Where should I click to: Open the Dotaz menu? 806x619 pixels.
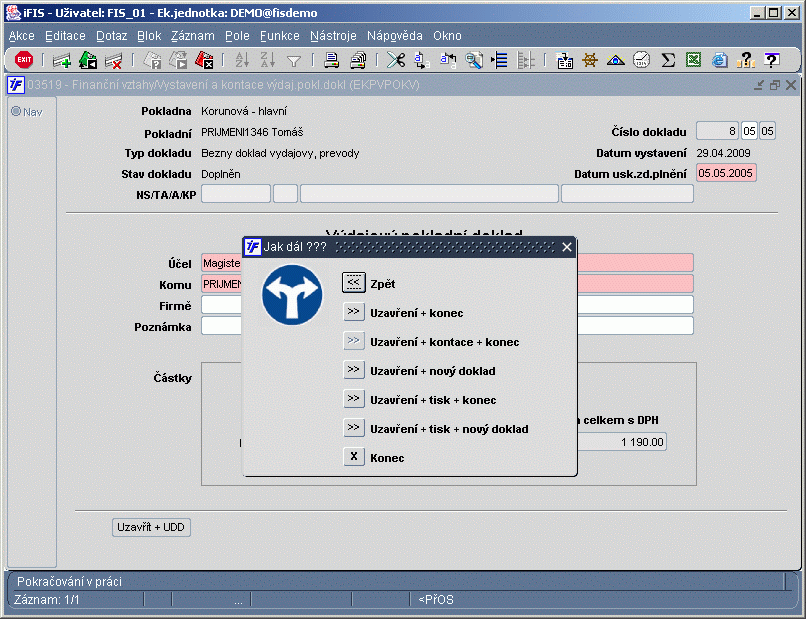pyautogui.click(x=112, y=36)
